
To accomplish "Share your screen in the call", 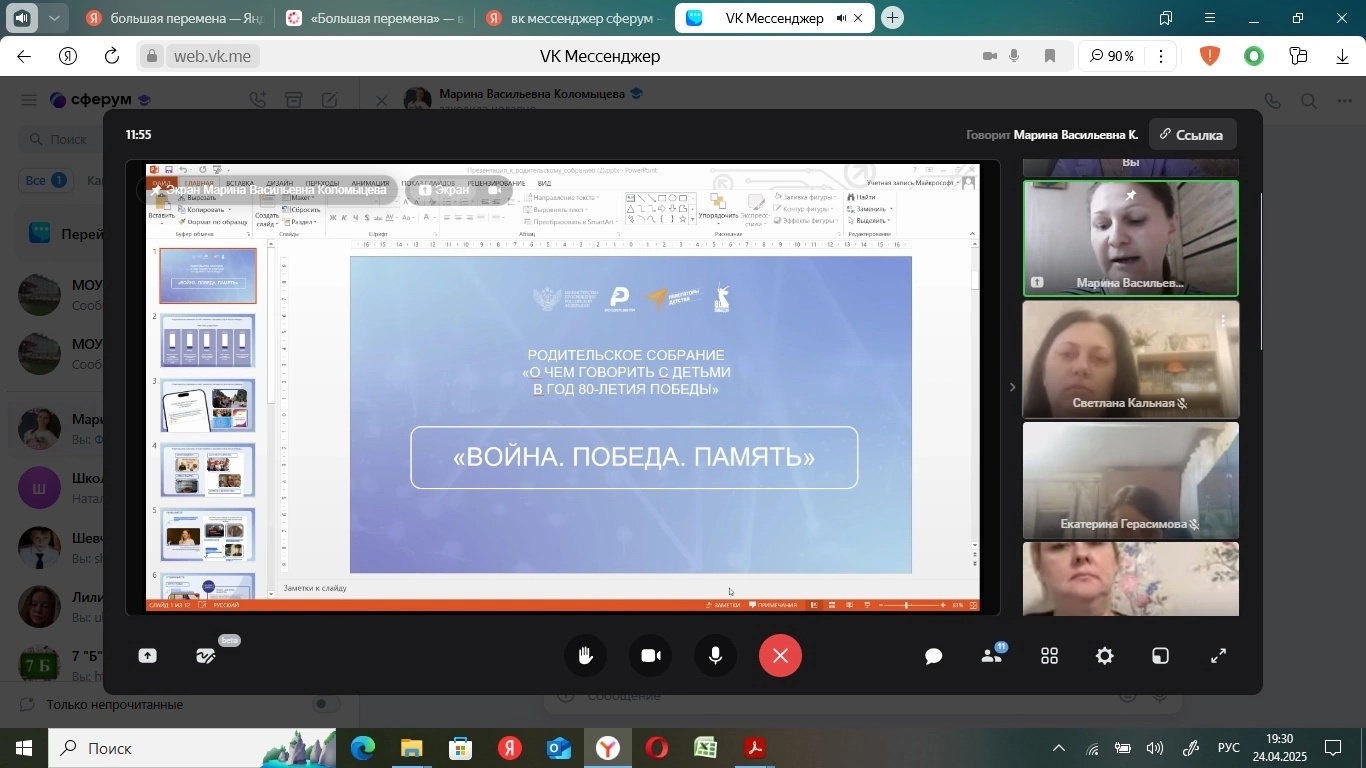I will [x=148, y=656].
